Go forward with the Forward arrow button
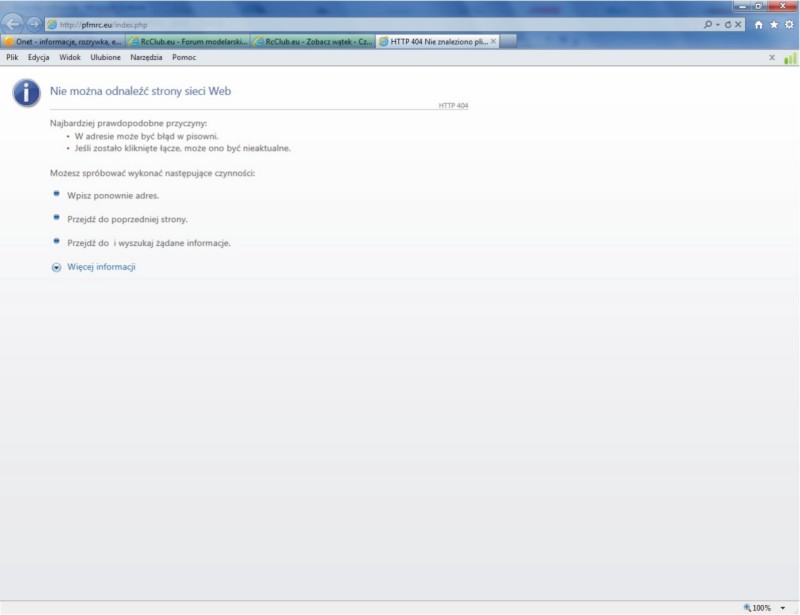Image resolution: width=800 pixels, height=615 pixels. (x=34, y=24)
